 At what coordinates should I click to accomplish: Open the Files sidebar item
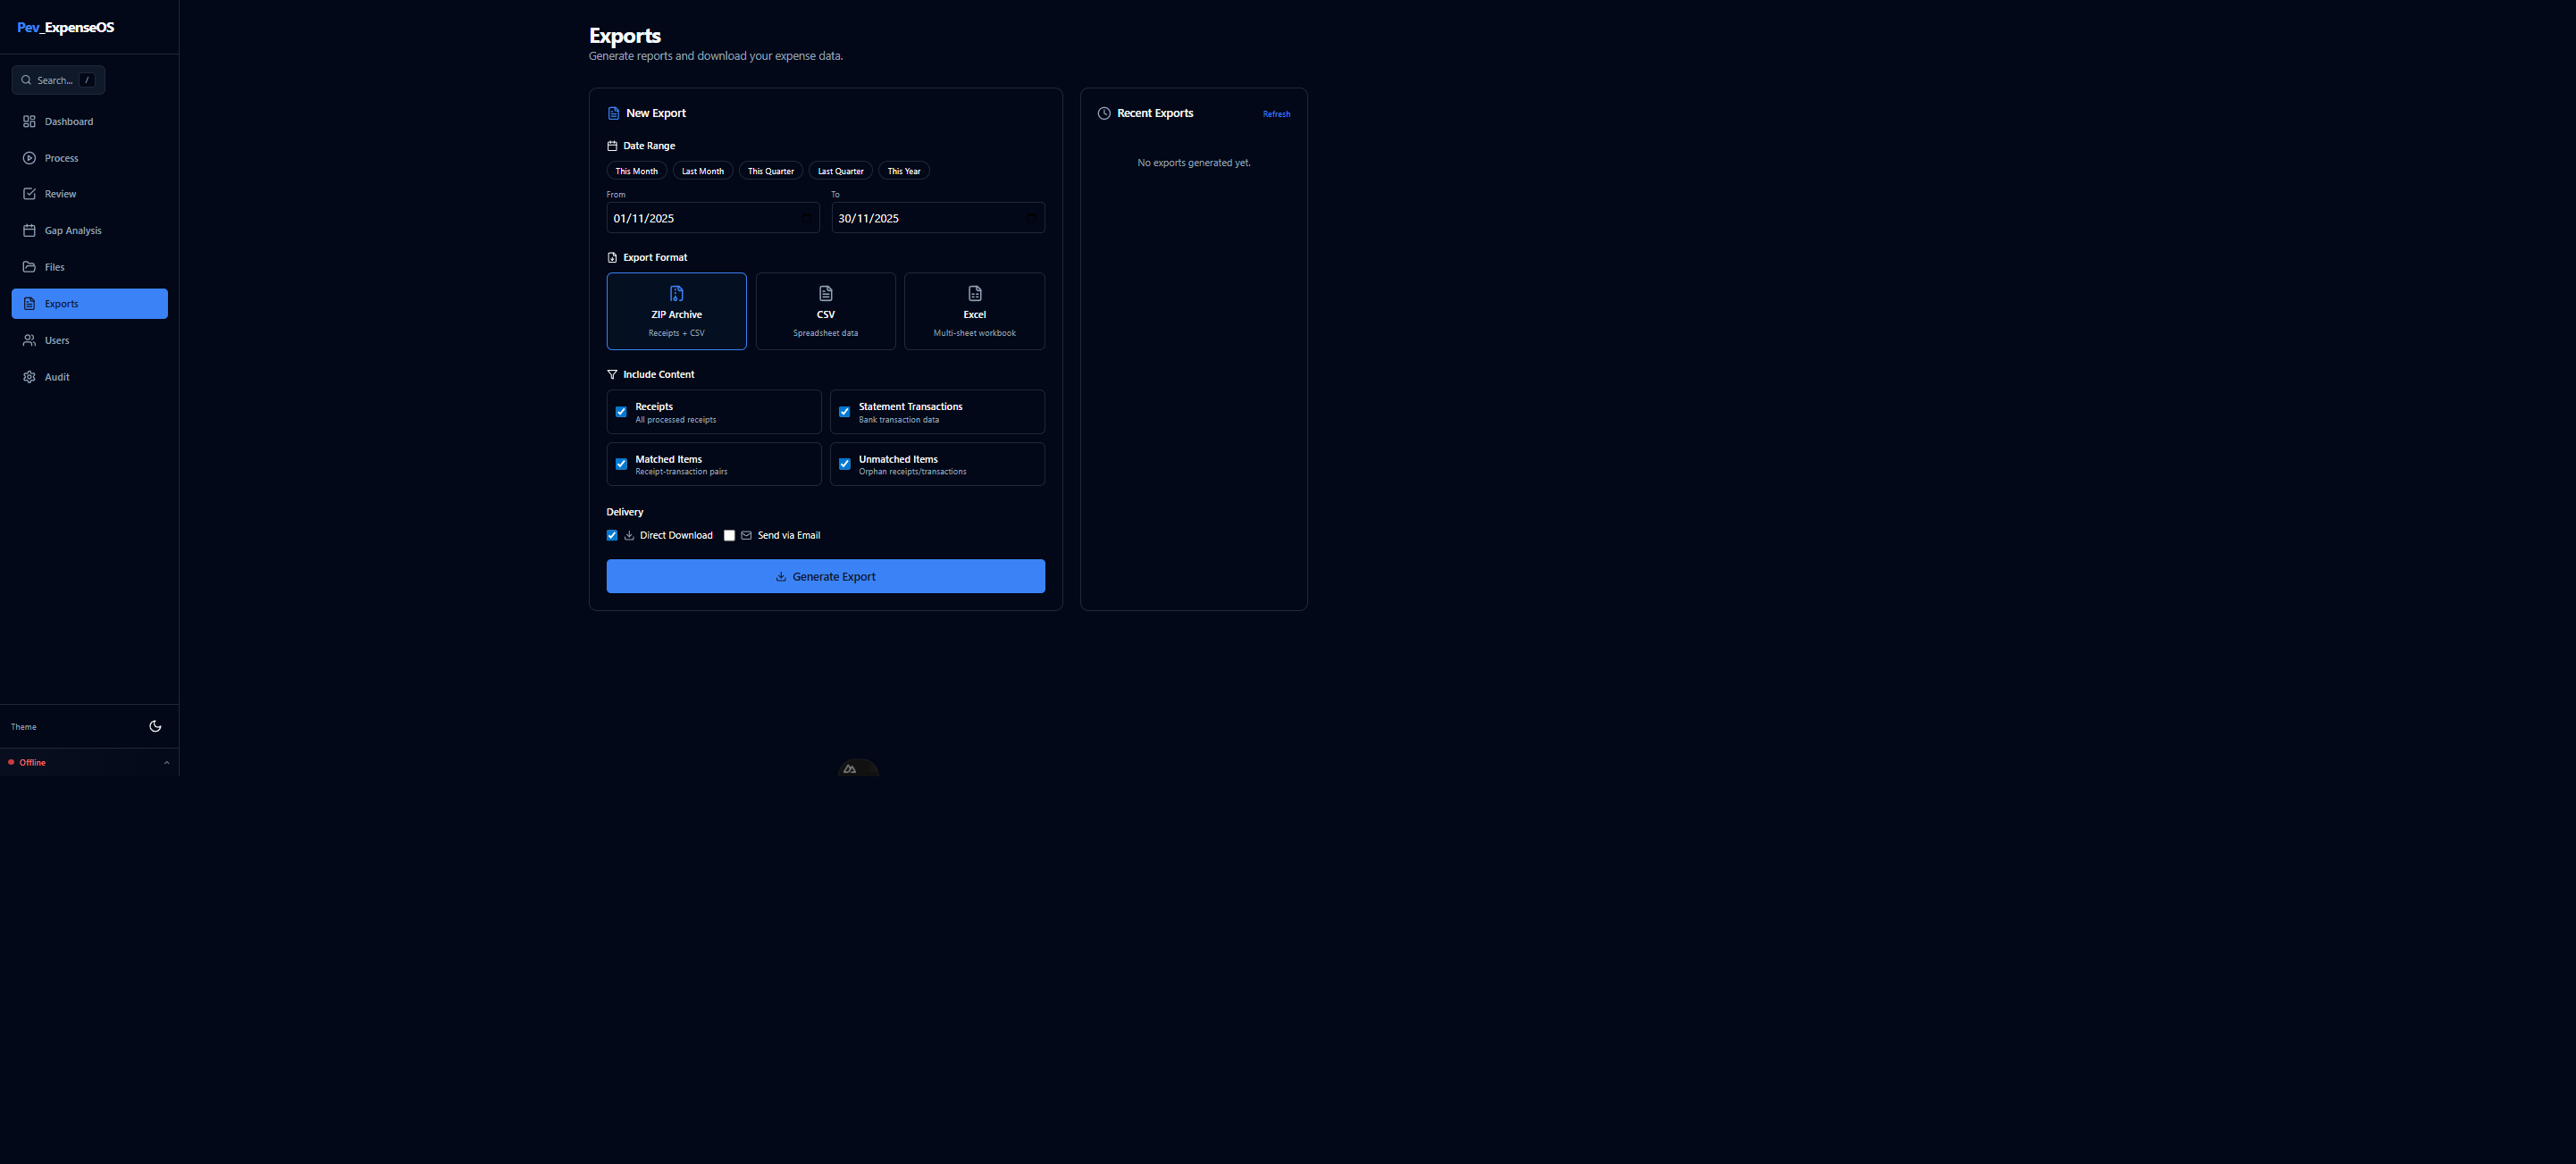(54, 267)
